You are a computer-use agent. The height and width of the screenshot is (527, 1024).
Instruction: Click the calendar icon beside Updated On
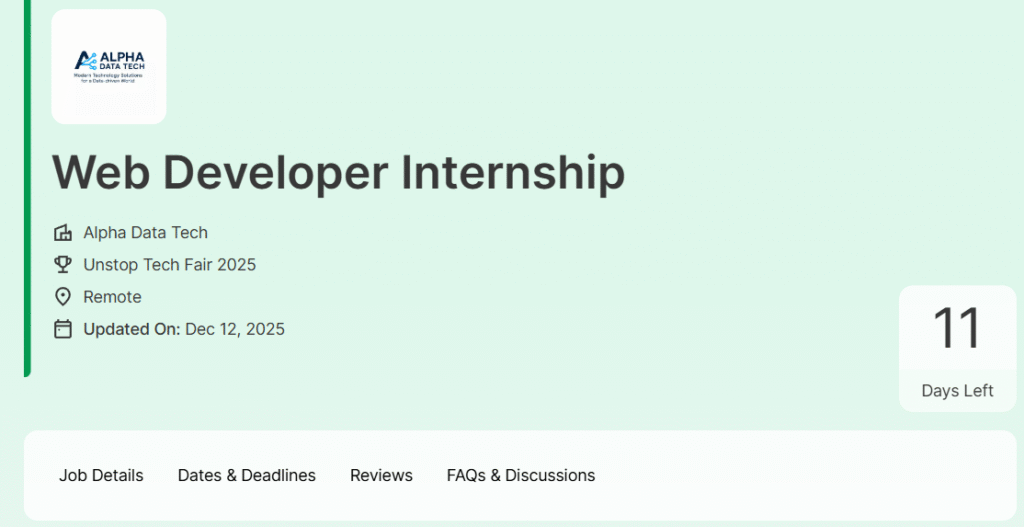point(63,329)
